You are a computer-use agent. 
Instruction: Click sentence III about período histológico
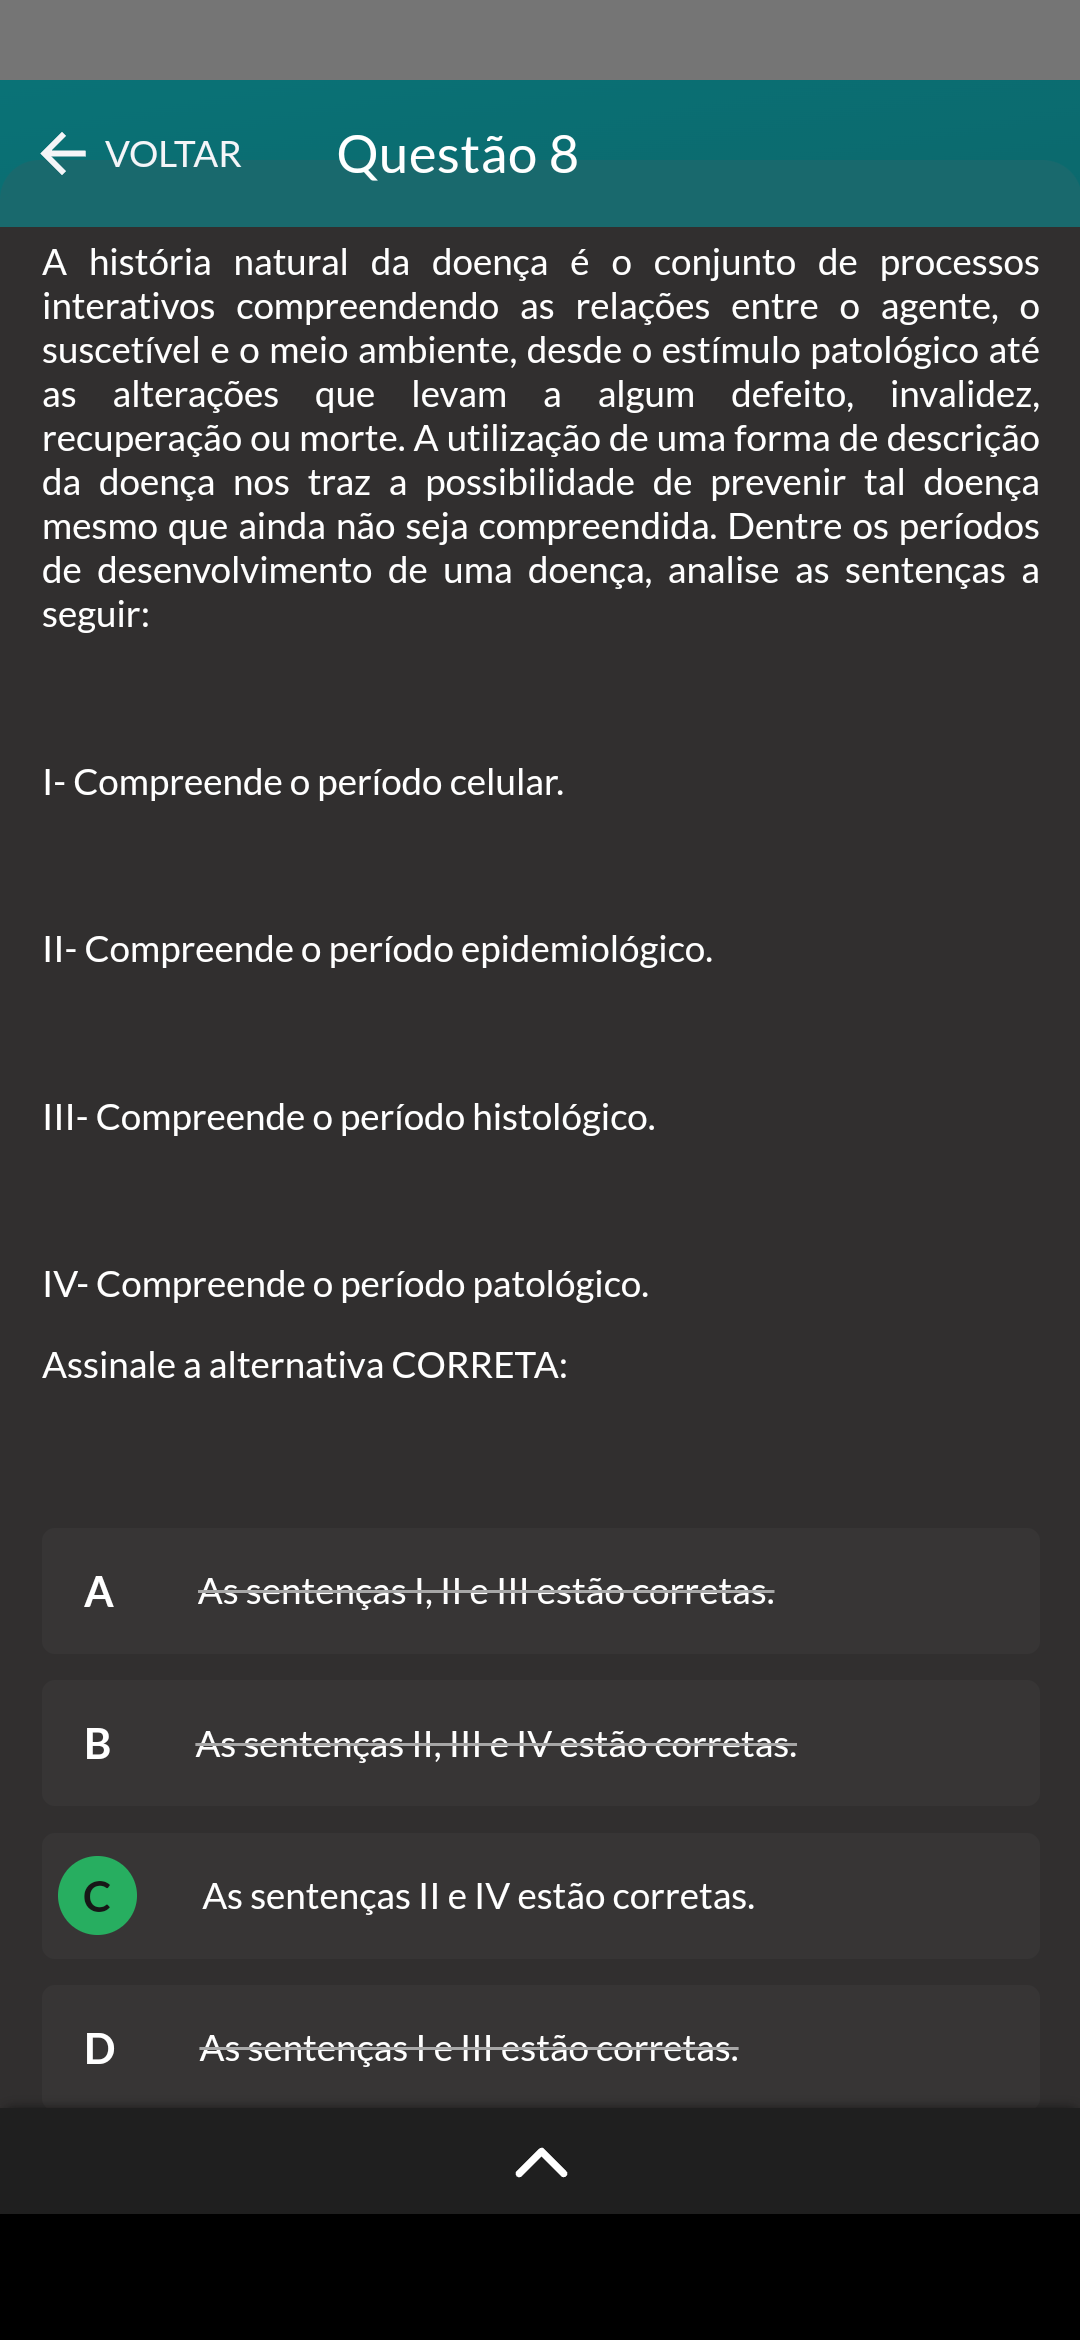pos(349,1117)
